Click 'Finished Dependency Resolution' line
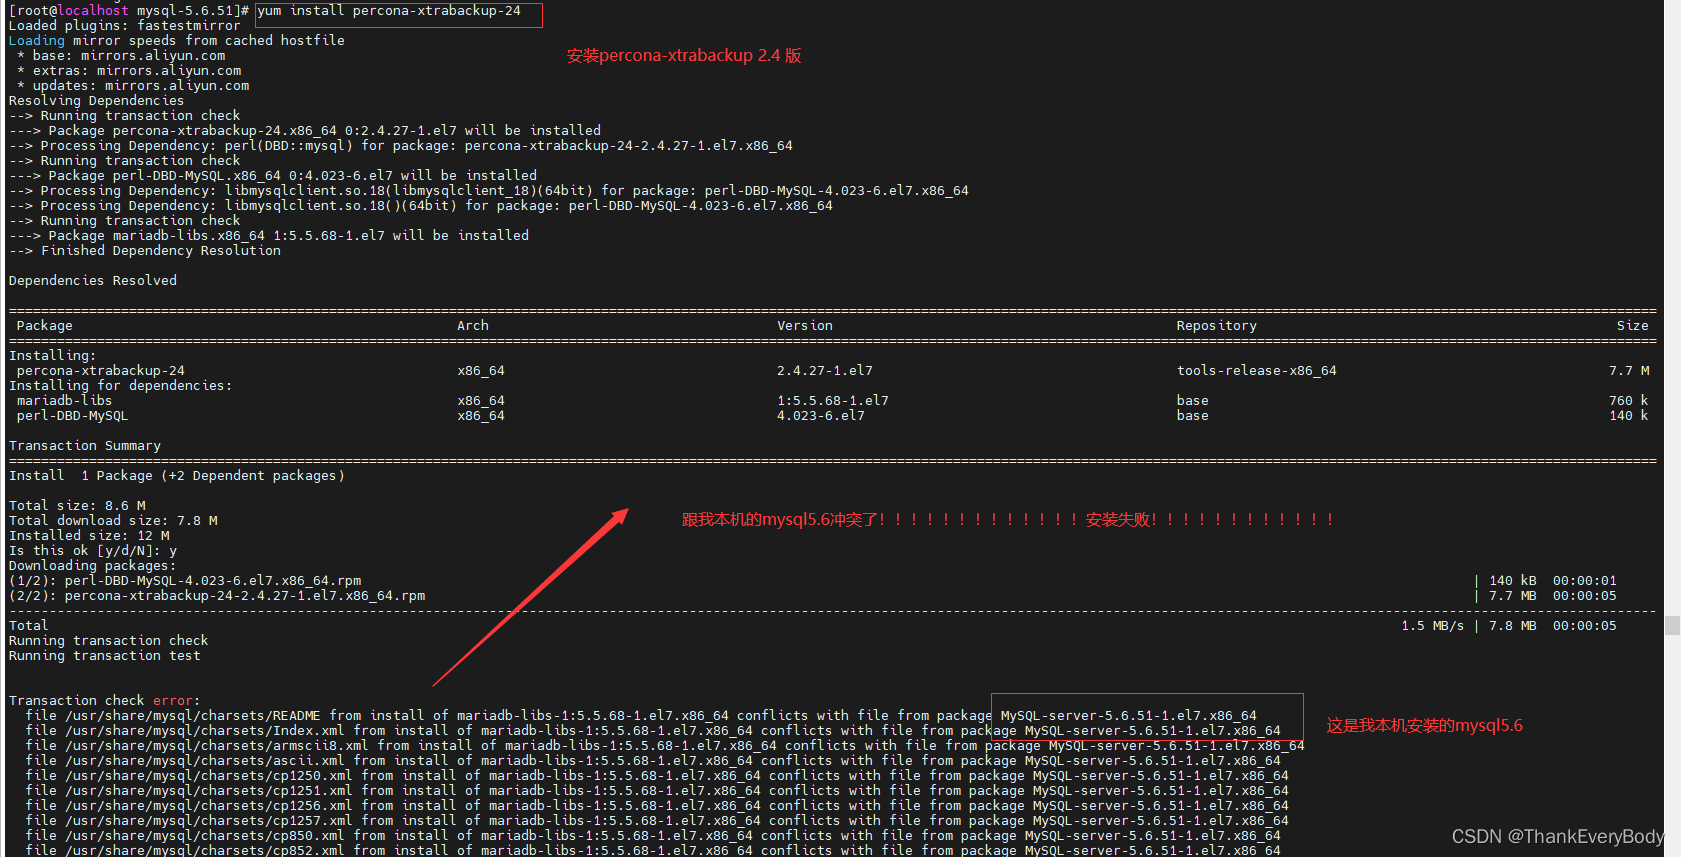 click(x=145, y=251)
